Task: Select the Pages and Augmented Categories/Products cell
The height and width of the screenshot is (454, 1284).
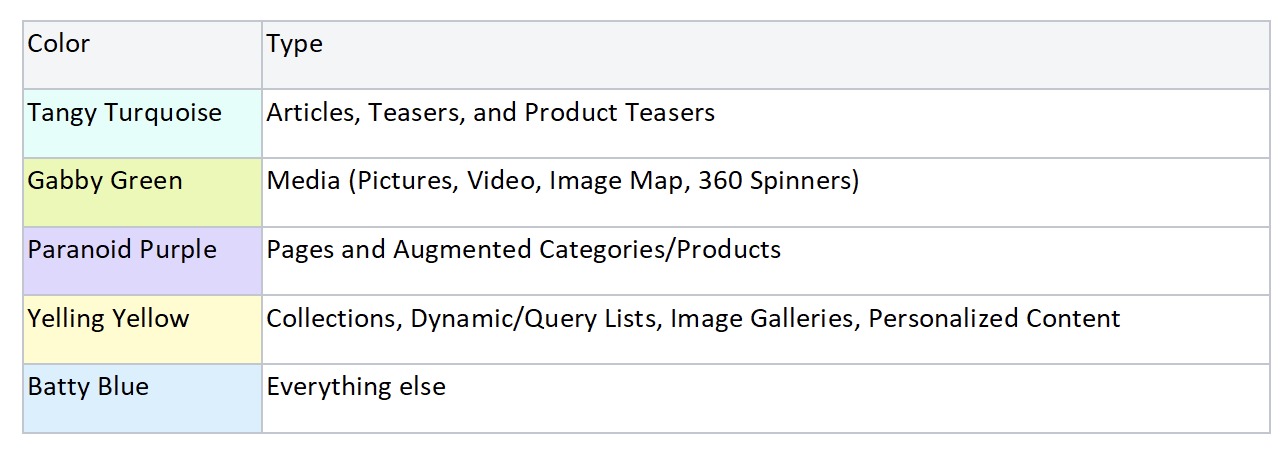Action: (766, 261)
